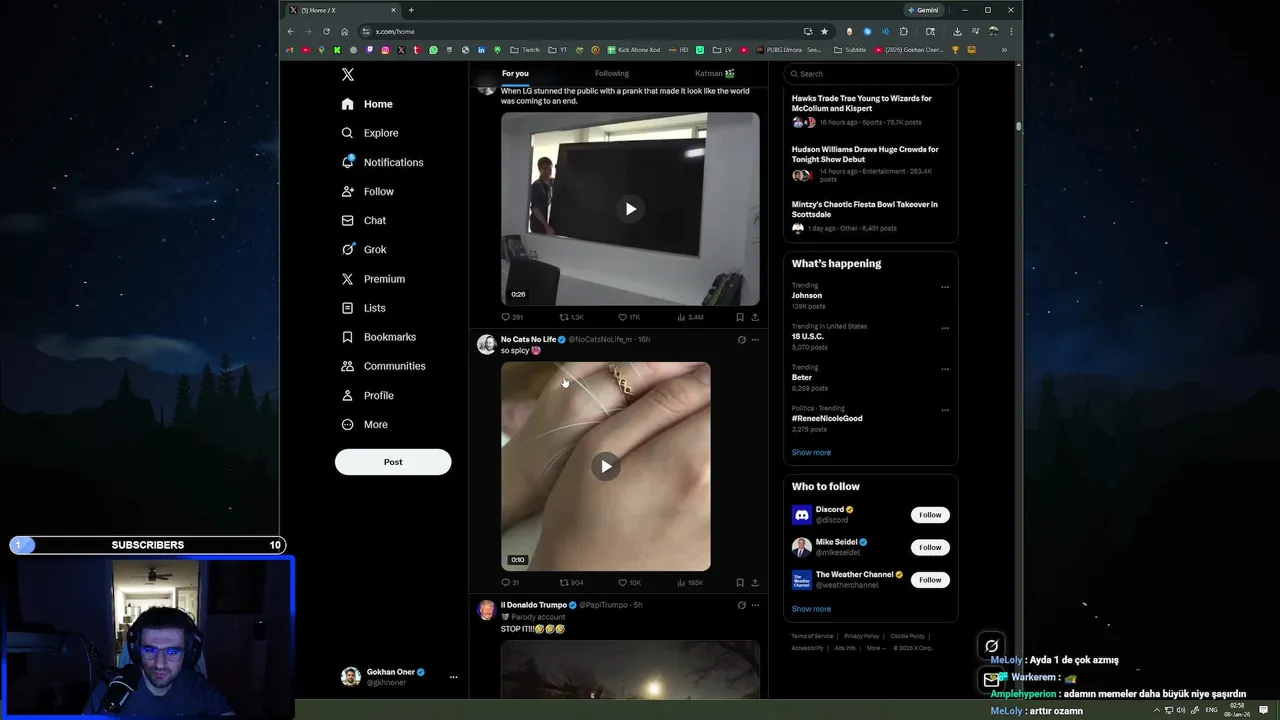Open account menu dots beside Gokhan Oner
Screen dimensions: 1280x720
click(453, 677)
